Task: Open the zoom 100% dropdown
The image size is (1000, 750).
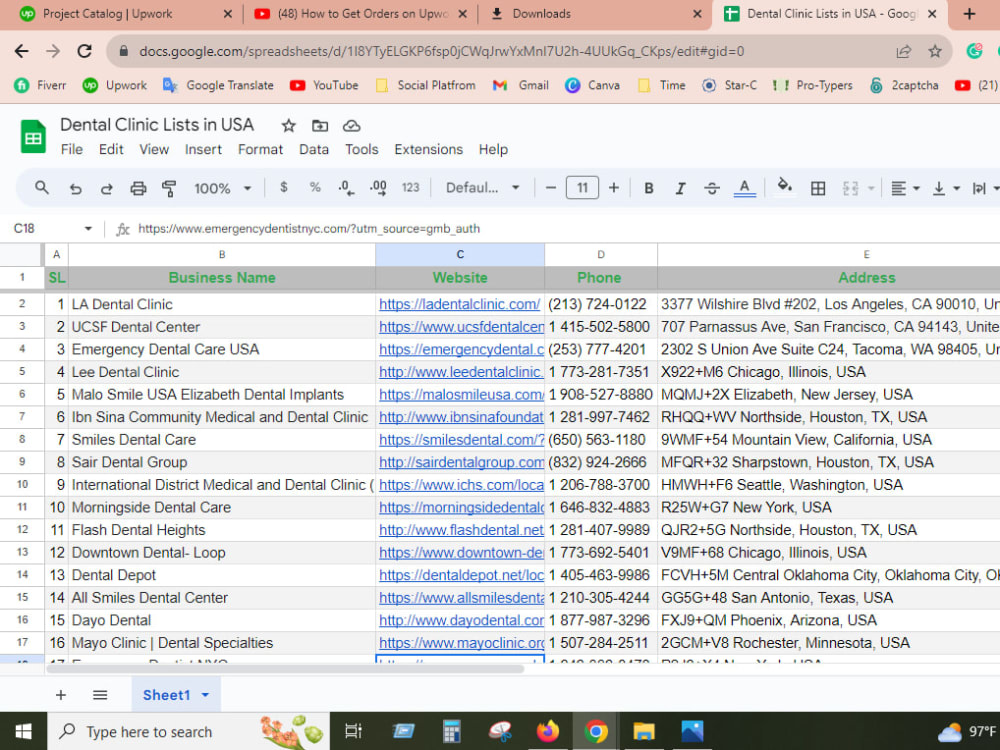Action: (223, 188)
